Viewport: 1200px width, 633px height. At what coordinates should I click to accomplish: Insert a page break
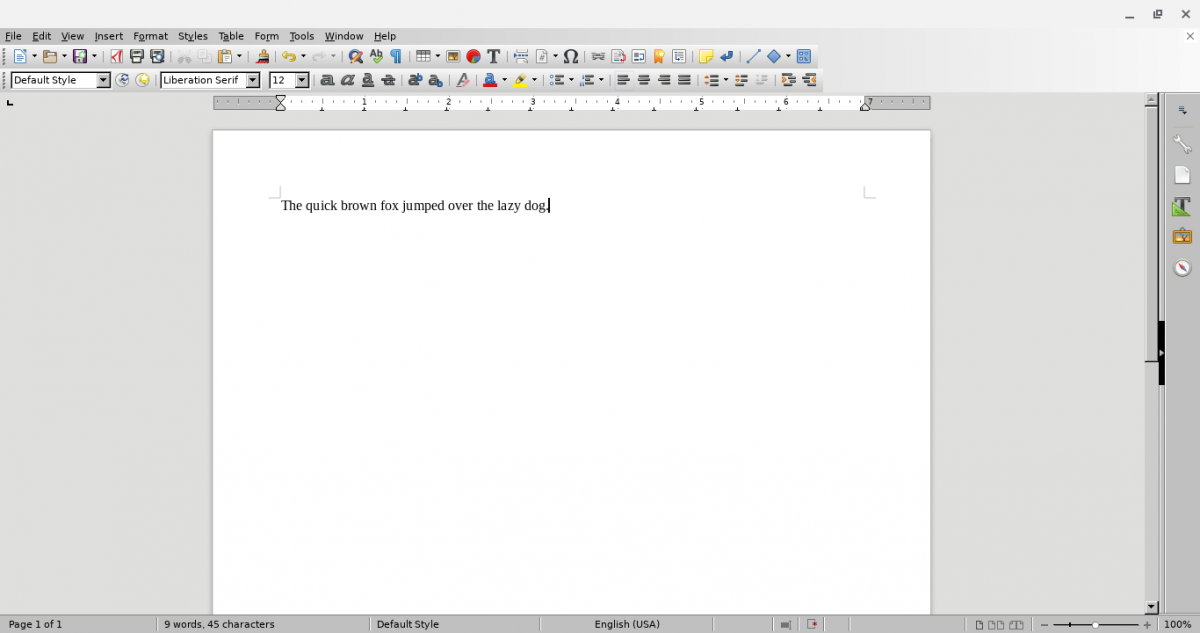click(521, 57)
